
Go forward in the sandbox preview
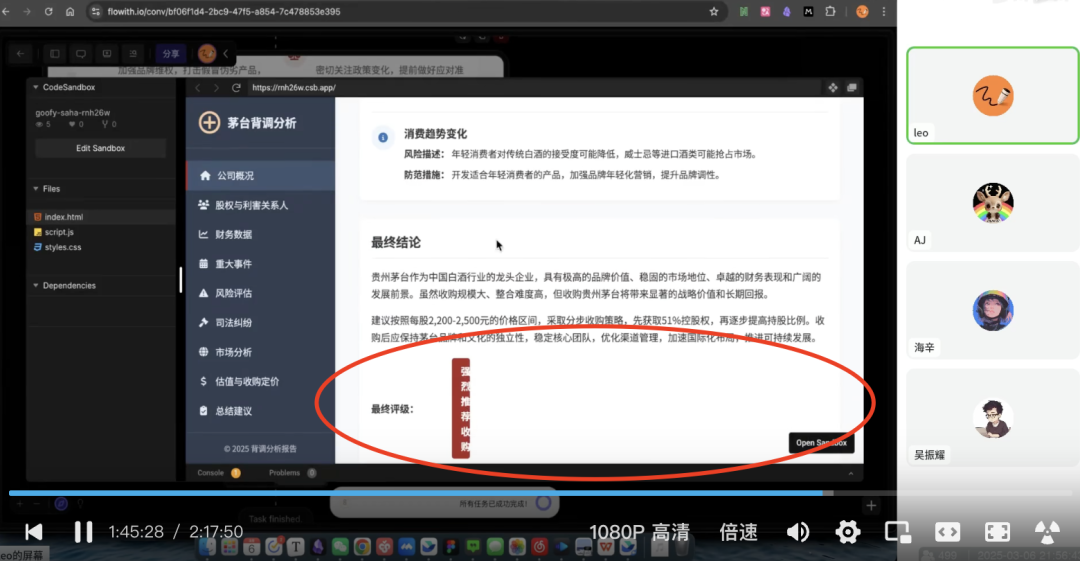tap(216, 88)
